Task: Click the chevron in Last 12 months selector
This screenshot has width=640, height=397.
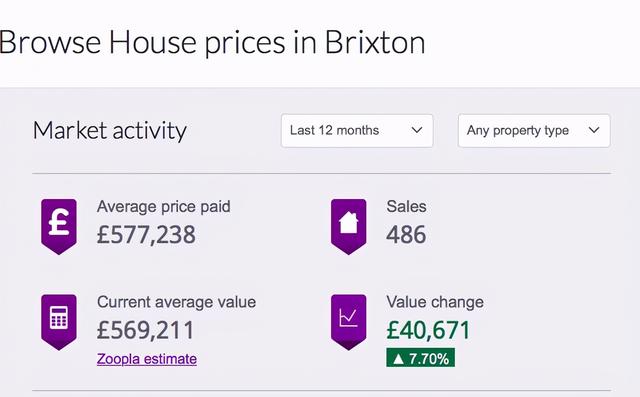Action: 417,130
